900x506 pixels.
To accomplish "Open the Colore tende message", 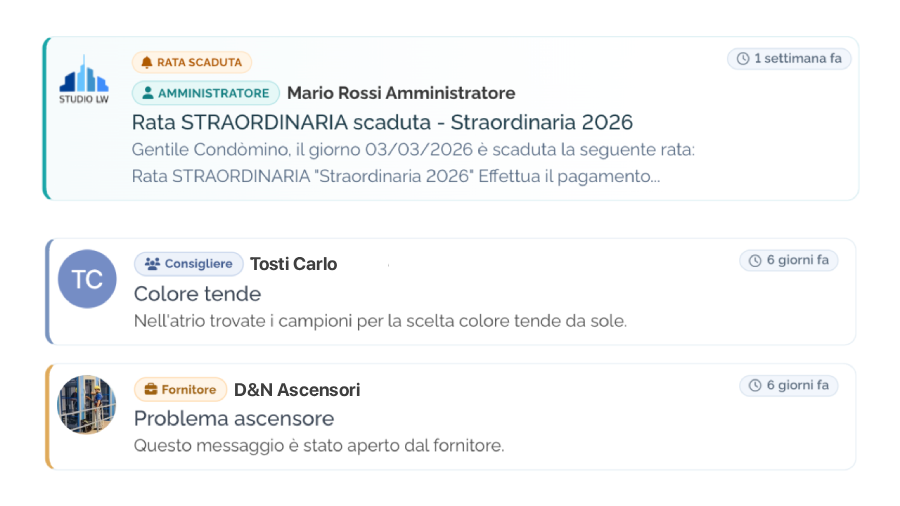I will click(197, 294).
